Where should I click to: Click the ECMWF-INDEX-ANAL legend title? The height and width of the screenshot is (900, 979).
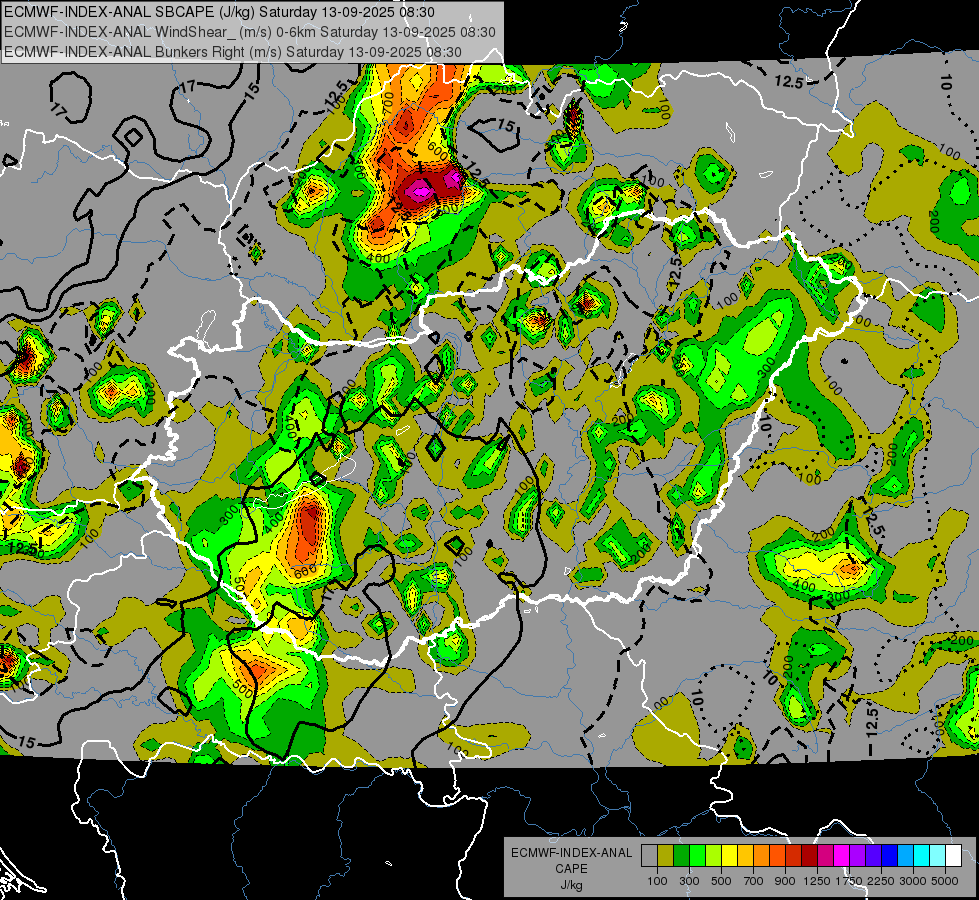tap(571, 853)
